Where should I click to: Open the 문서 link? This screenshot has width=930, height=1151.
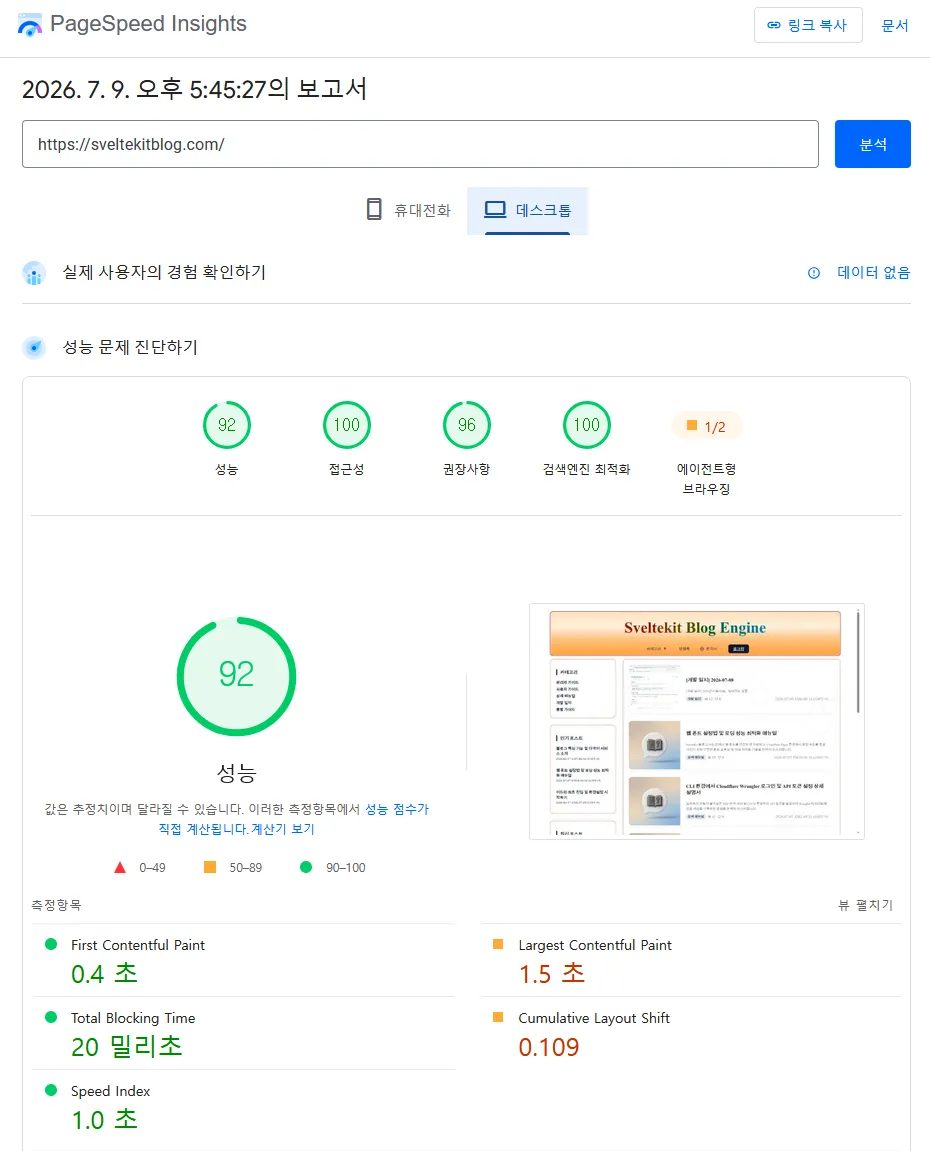[895, 26]
